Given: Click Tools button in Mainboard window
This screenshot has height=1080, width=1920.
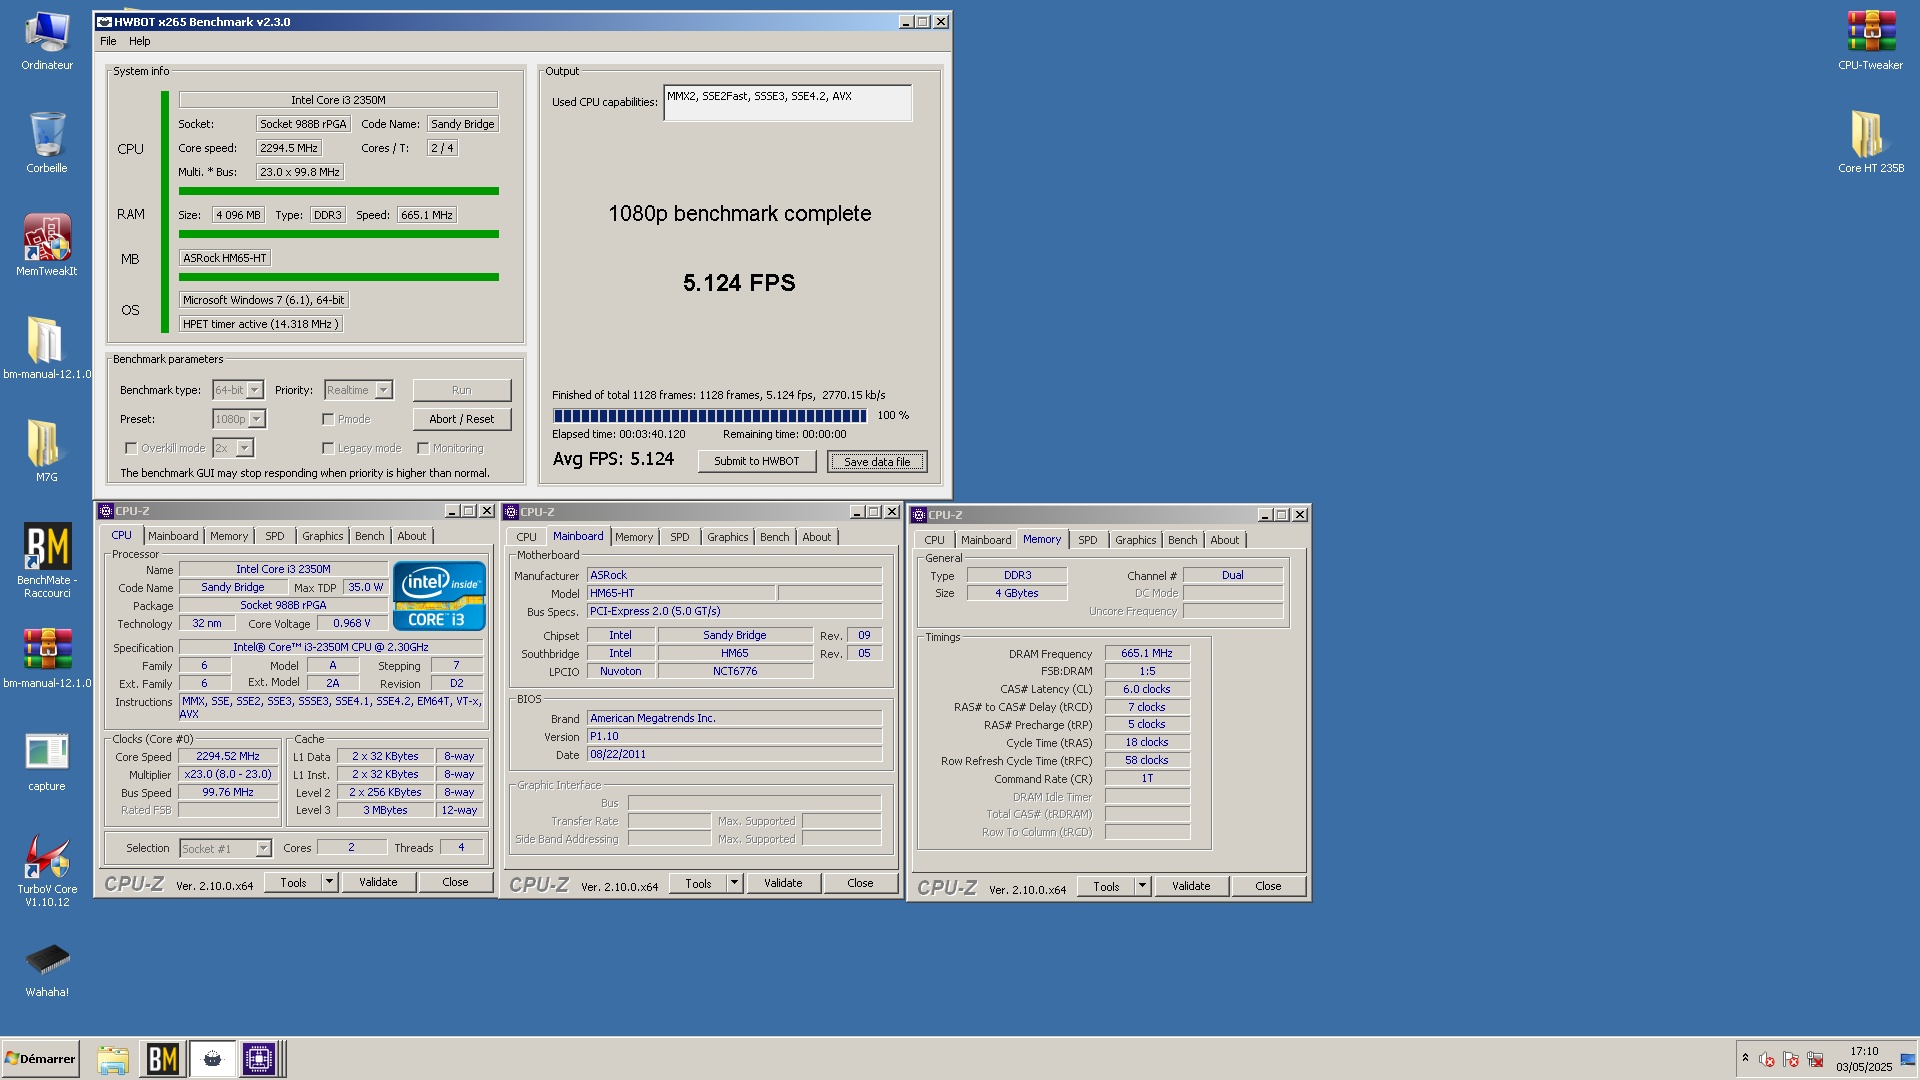Looking at the screenshot, I should coord(698,883).
